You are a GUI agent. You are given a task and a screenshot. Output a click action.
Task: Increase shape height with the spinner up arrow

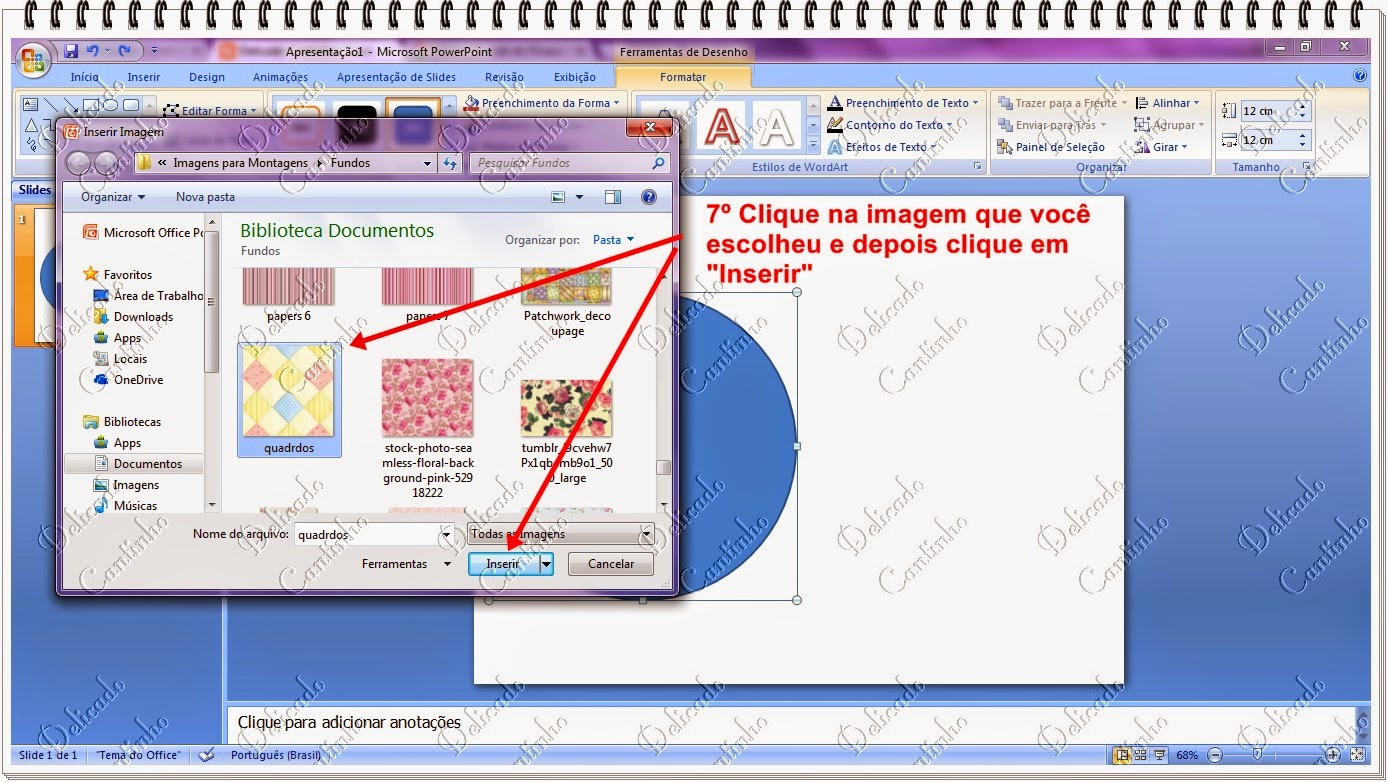[1303, 106]
